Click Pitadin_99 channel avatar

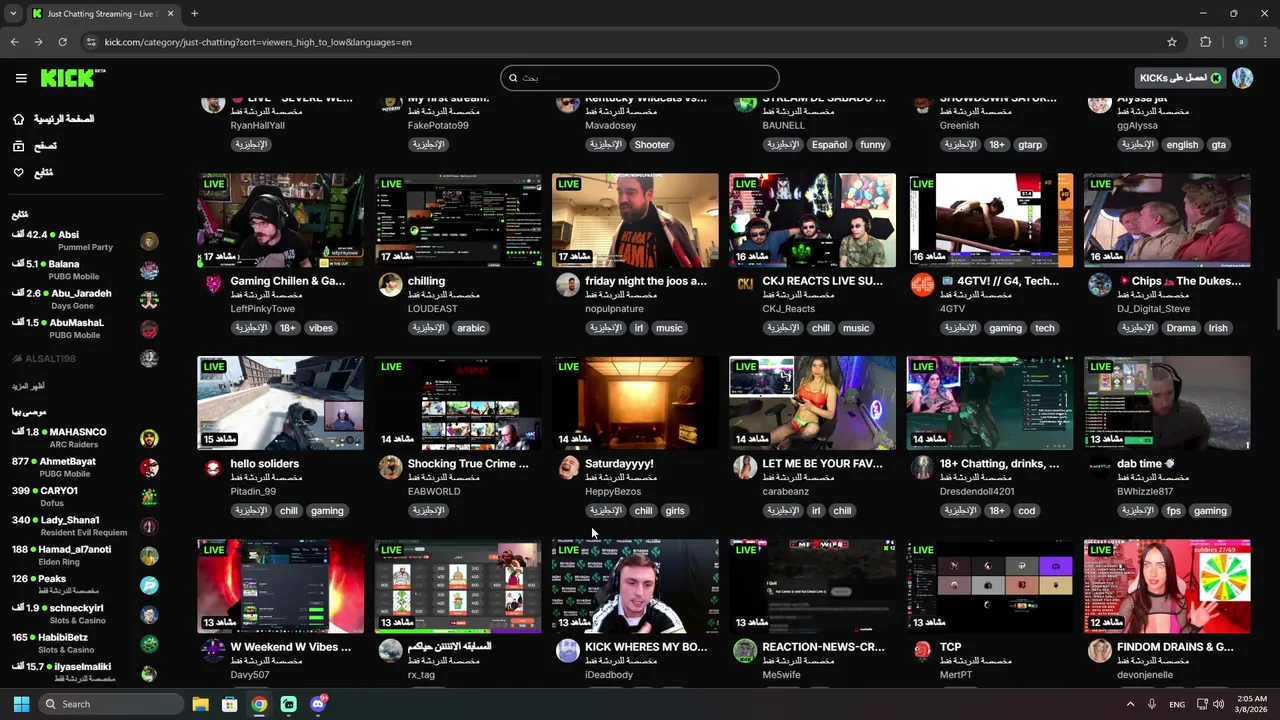tap(213, 468)
